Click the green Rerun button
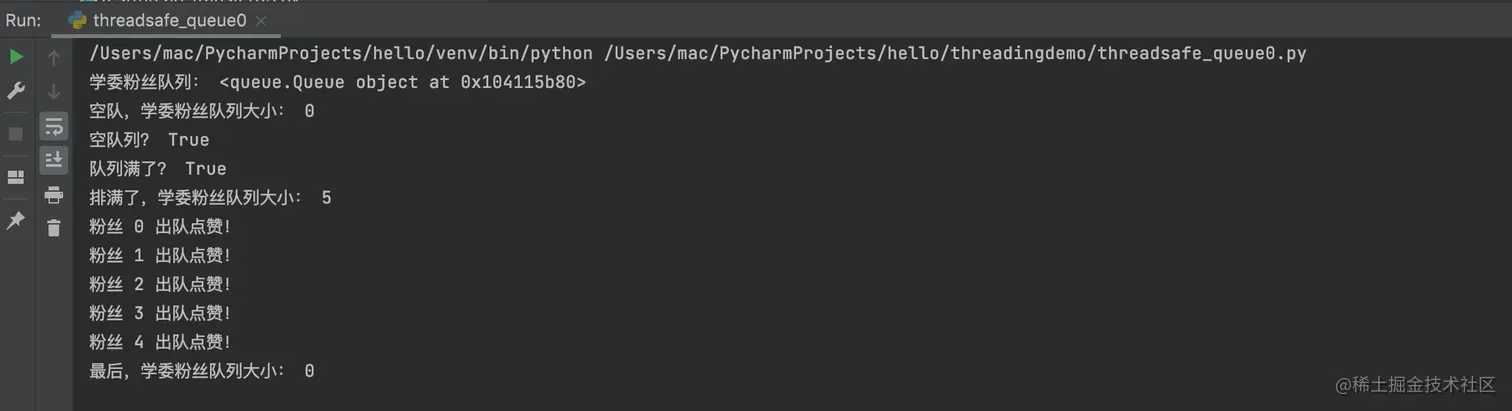The height and width of the screenshot is (411, 1512). point(16,57)
